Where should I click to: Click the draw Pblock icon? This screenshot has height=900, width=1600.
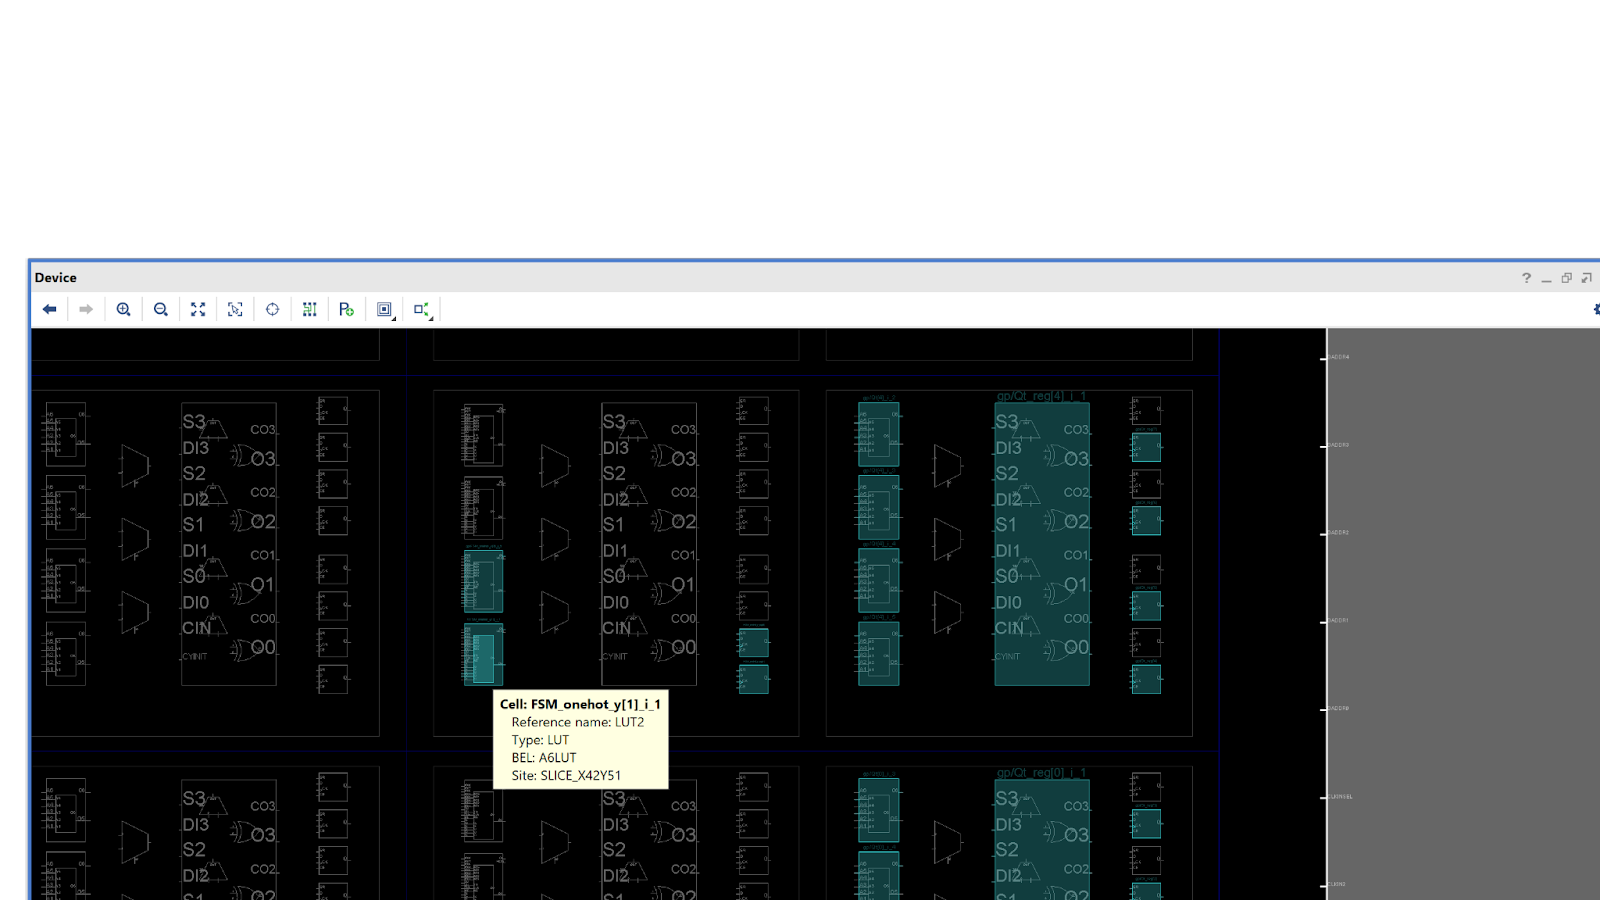(346, 309)
